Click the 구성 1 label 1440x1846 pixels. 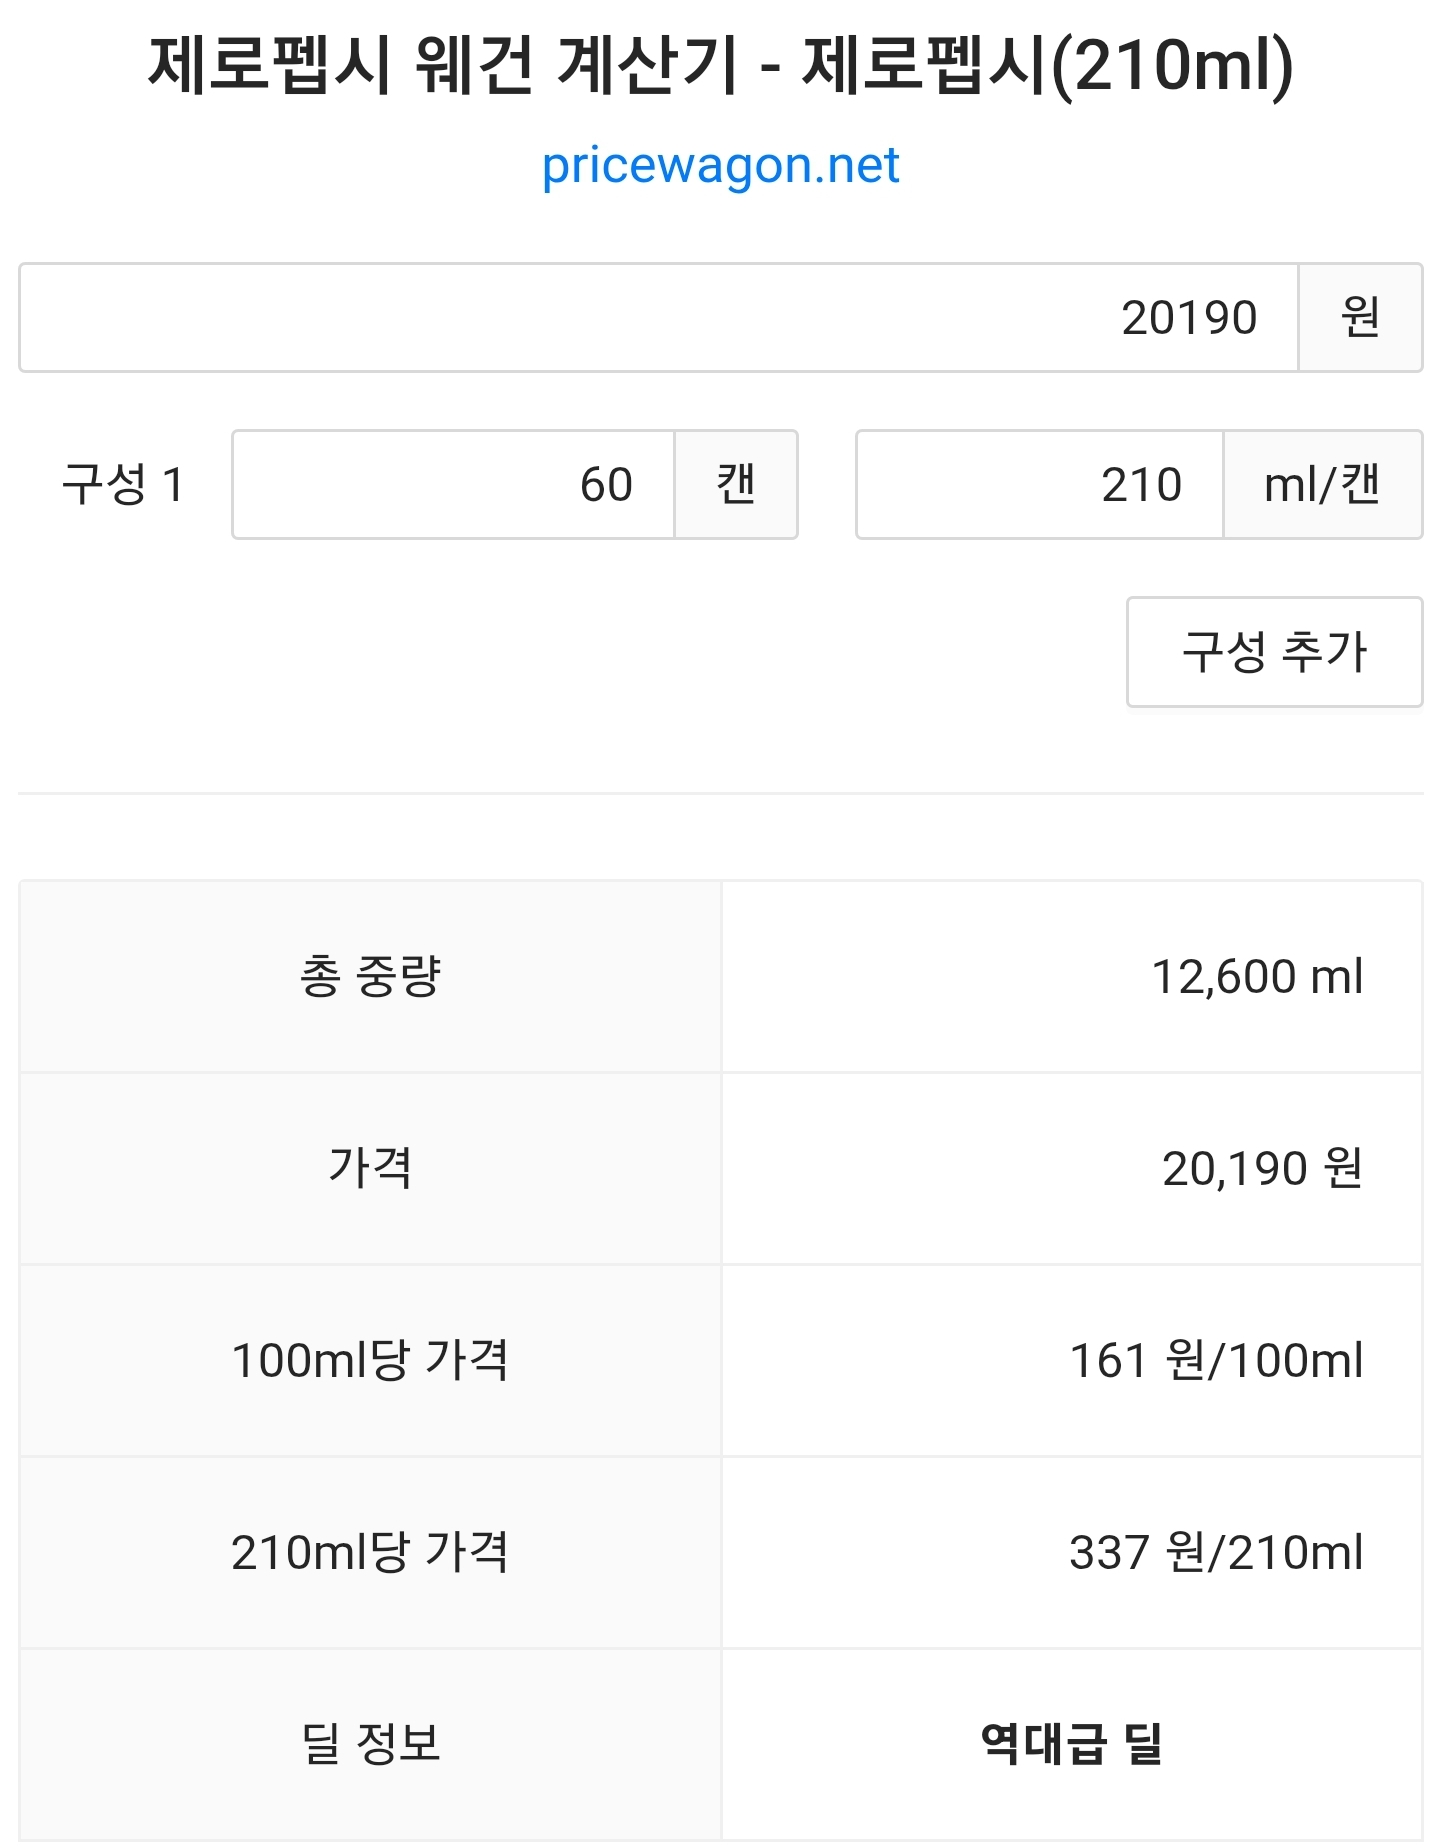123,485
